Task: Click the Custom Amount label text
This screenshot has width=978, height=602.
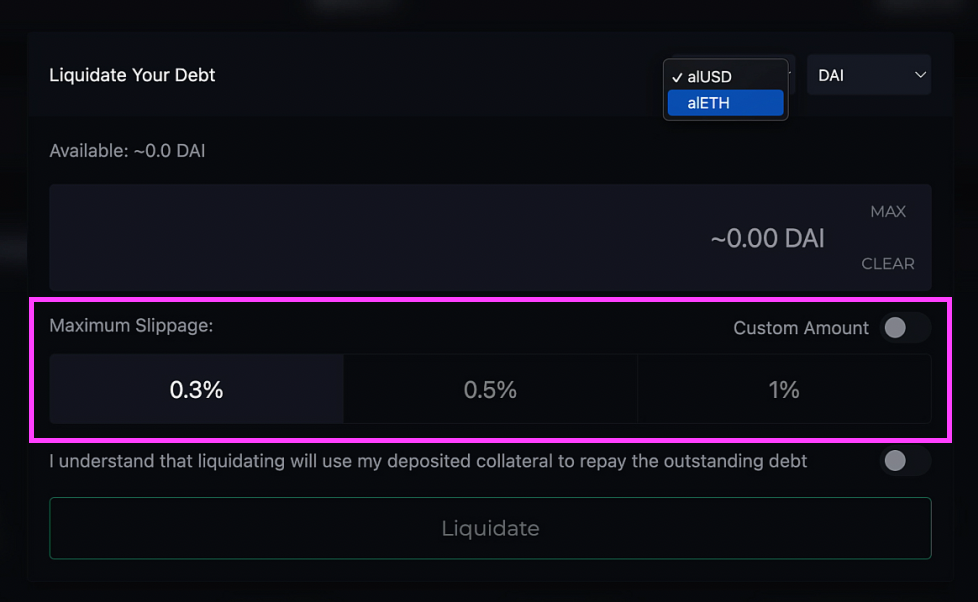Action: click(x=801, y=328)
